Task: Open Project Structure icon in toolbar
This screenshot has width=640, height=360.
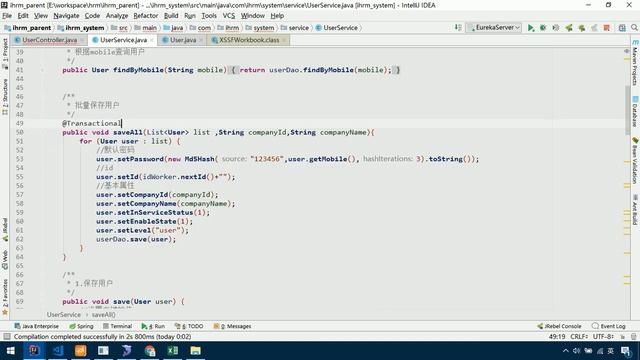Action: click(622, 28)
